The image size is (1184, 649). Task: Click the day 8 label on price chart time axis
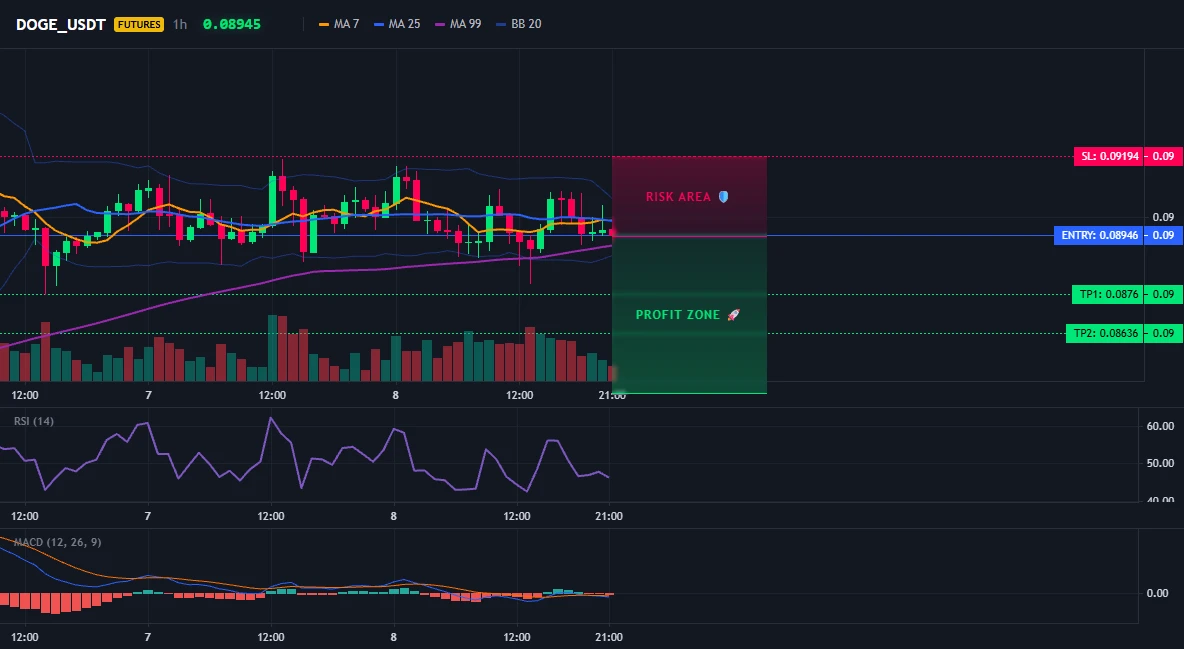coord(396,395)
